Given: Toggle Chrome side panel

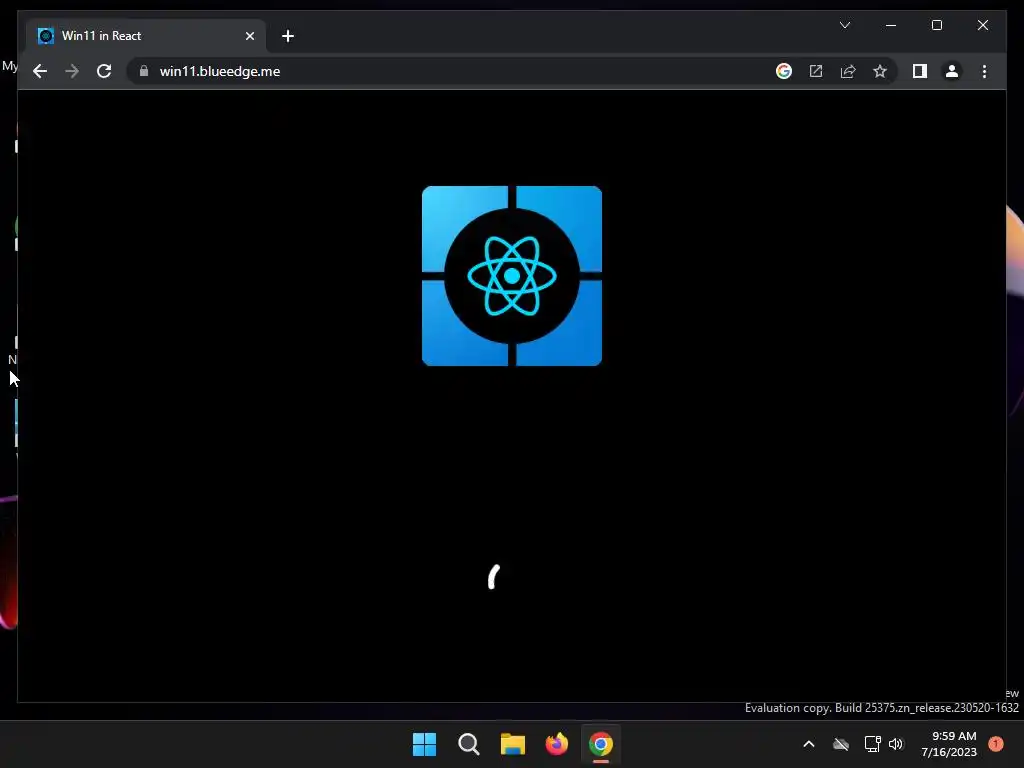Looking at the screenshot, I should (x=920, y=71).
